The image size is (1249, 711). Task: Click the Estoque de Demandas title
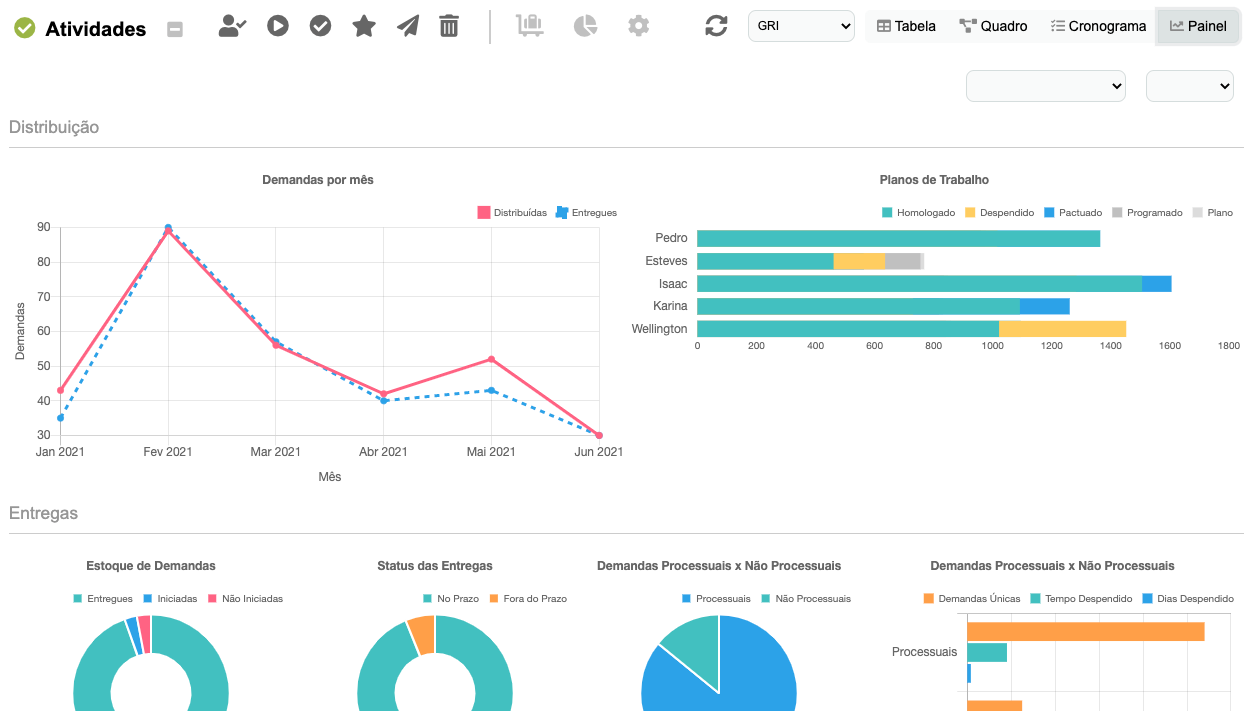click(151, 566)
